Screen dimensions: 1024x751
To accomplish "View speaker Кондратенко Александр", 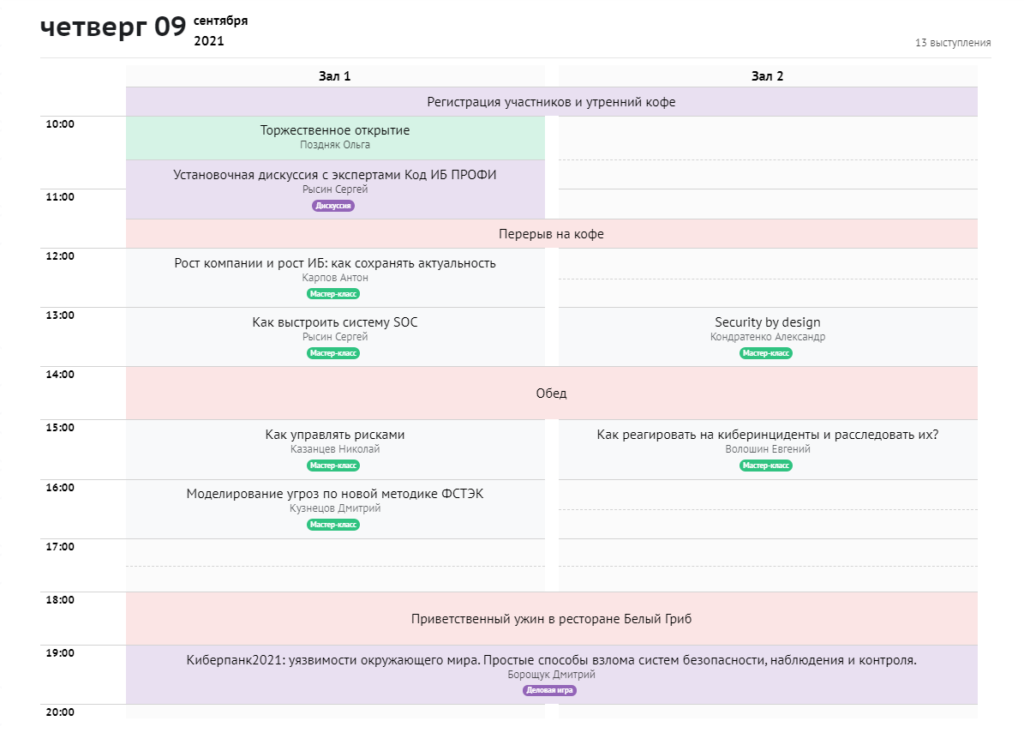I will [x=767, y=337].
